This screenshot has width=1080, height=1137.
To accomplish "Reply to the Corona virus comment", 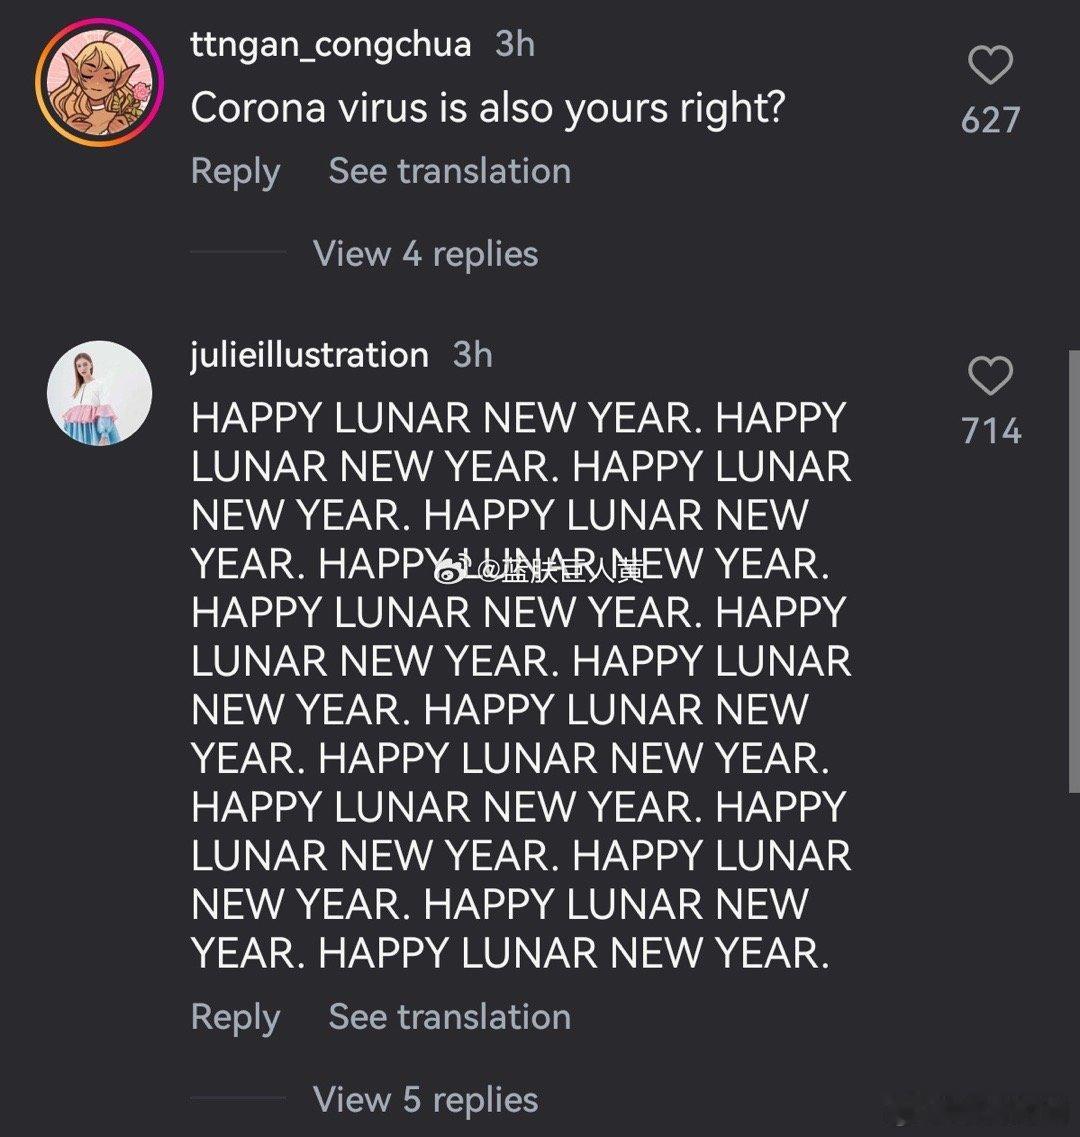I will 235,171.
